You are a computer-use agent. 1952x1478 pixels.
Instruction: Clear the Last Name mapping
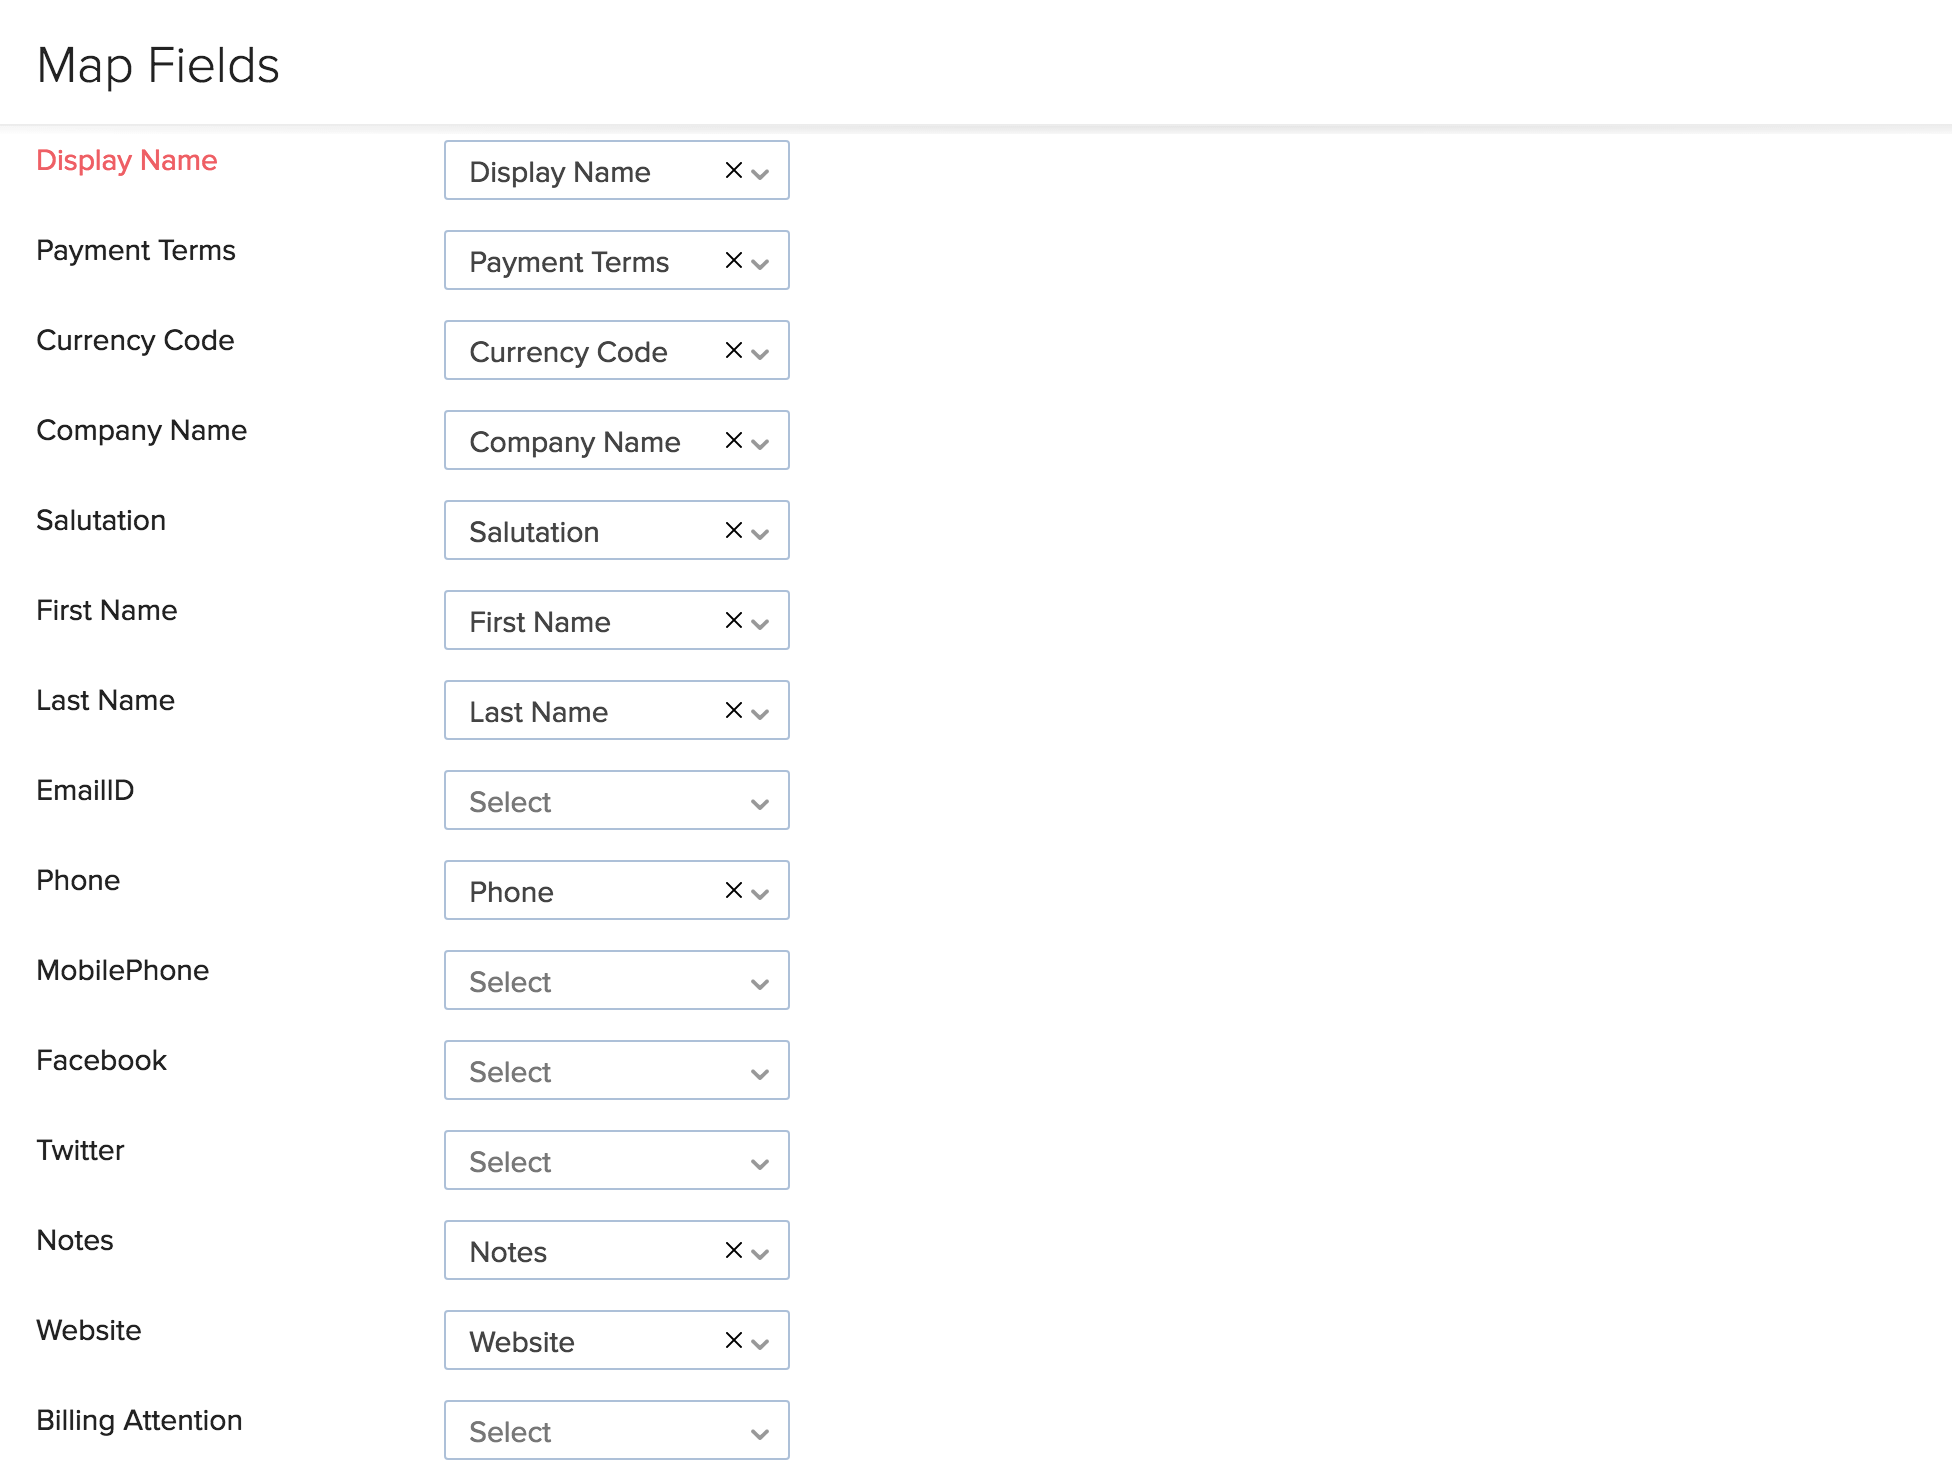[x=734, y=710]
